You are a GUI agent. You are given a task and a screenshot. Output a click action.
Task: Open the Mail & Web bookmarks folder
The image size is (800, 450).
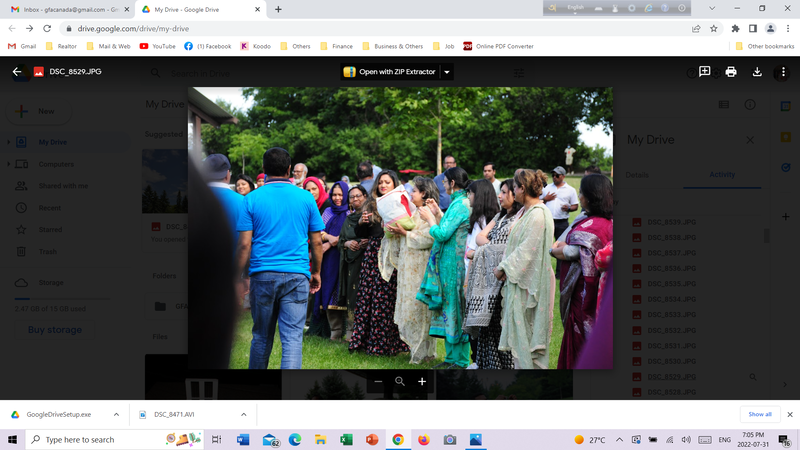click(108, 46)
